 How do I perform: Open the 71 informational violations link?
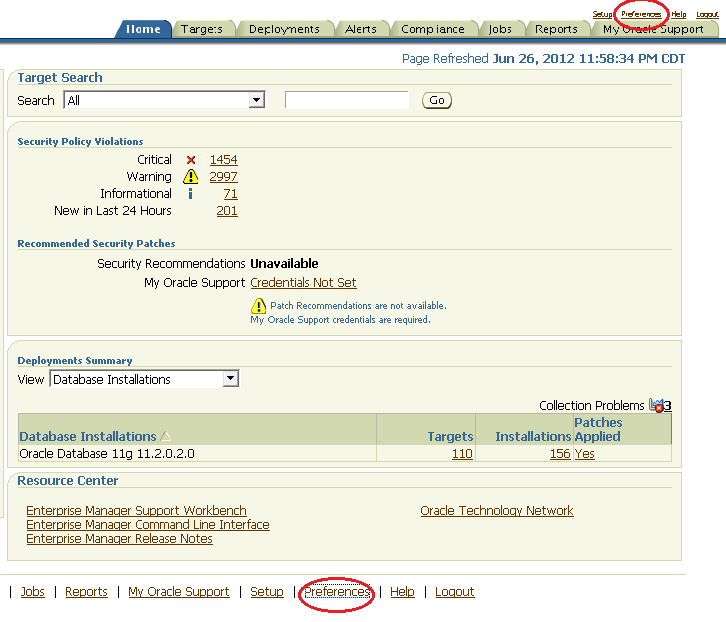coord(231,194)
